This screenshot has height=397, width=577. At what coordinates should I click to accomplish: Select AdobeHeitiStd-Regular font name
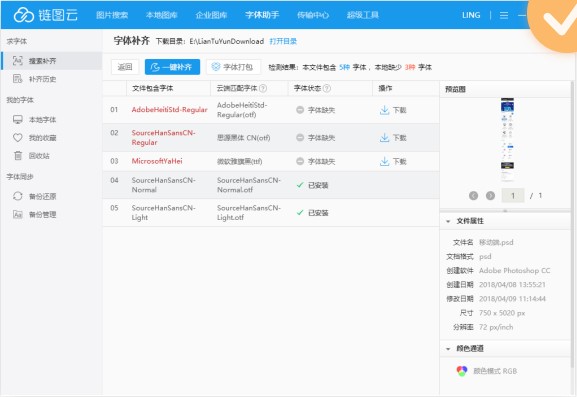[x=169, y=110]
